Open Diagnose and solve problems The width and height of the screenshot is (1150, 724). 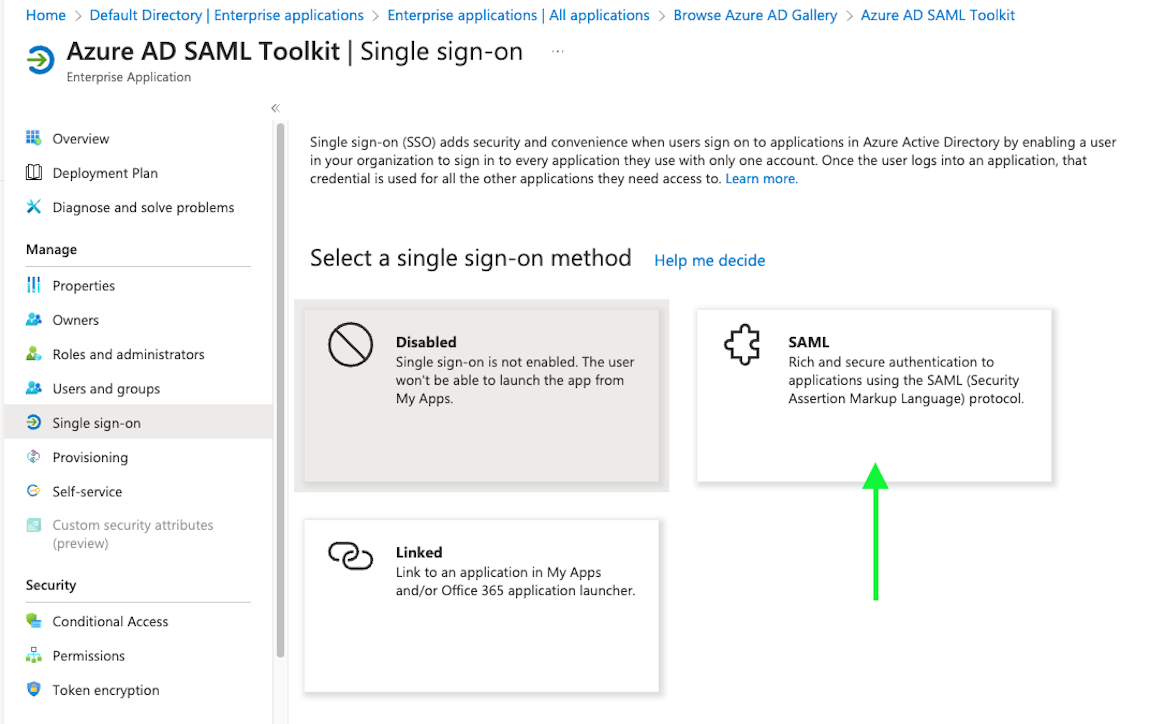pyautogui.click(x=142, y=207)
